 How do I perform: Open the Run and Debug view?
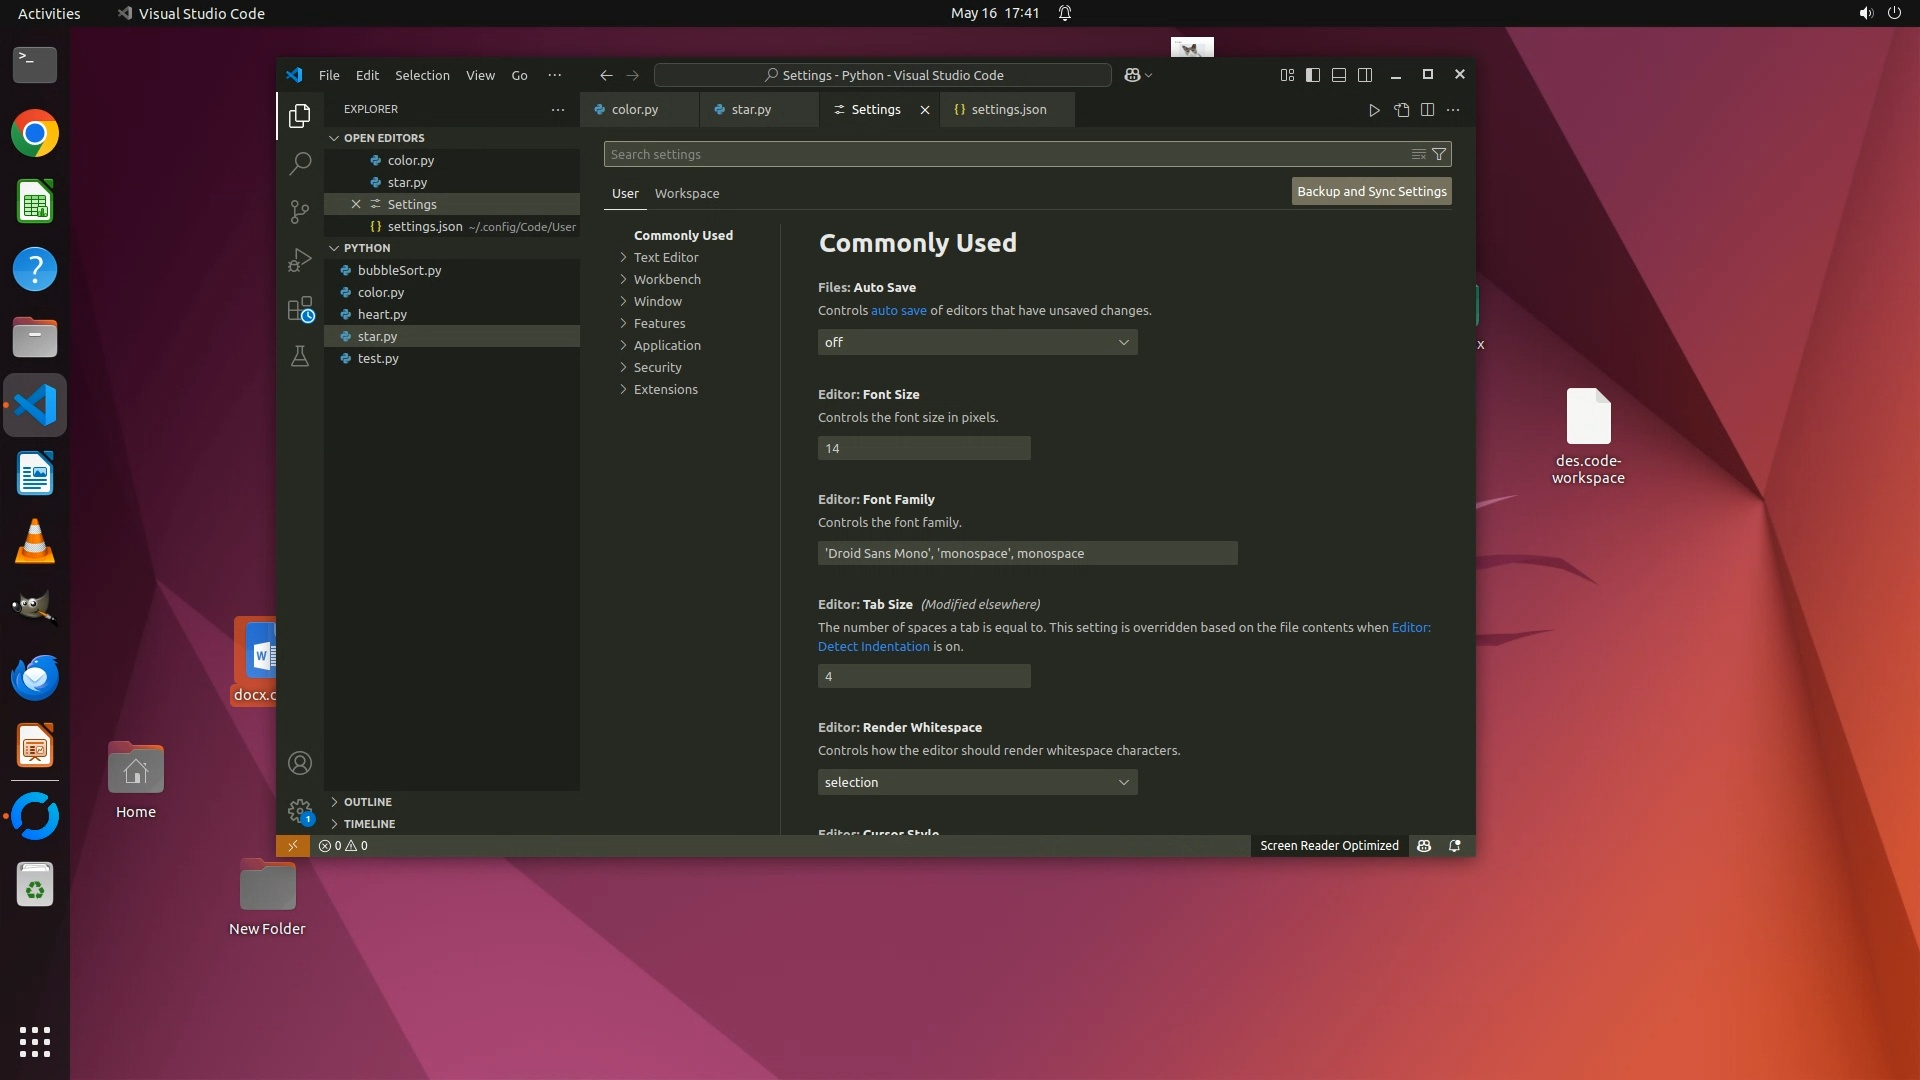click(299, 260)
